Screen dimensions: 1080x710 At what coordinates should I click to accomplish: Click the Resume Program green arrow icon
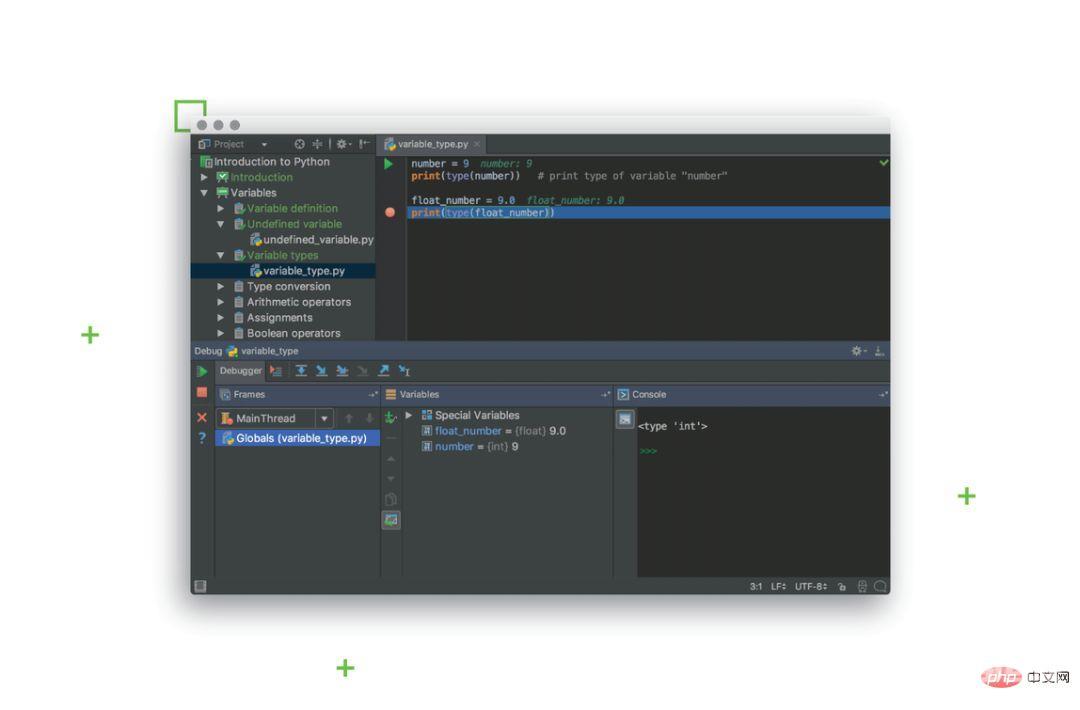[203, 370]
